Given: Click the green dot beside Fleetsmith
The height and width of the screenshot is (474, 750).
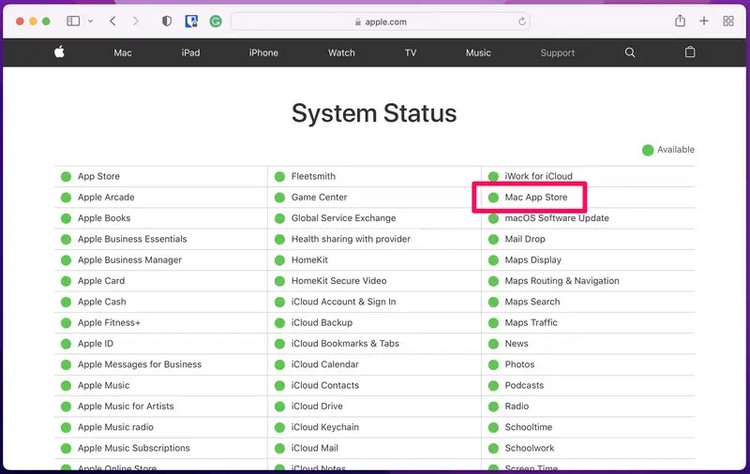Looking at the screenshot, I should tap(280, 176).
